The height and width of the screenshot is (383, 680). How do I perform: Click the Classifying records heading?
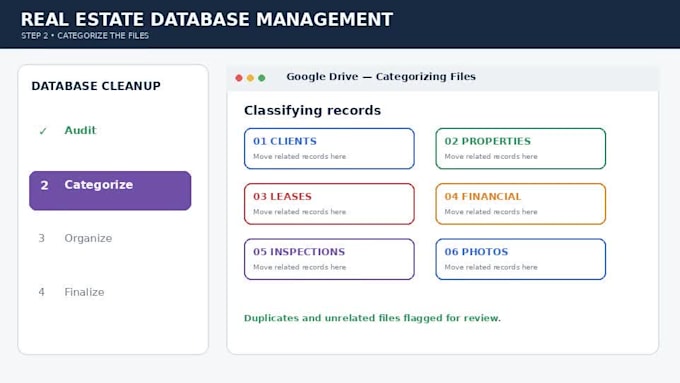click(312, 111)
